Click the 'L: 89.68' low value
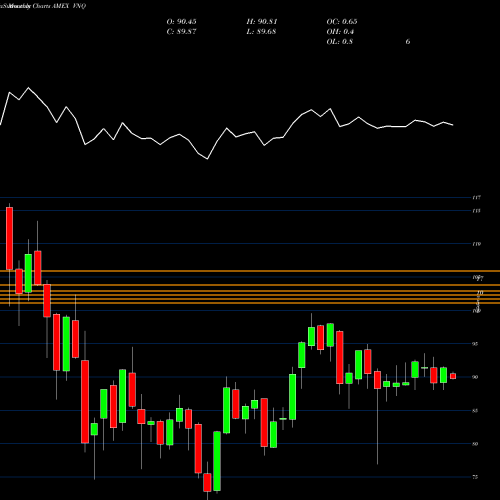The width and height of the screenshot is (500, 500). pyautogui.click(x=261, y=32)
